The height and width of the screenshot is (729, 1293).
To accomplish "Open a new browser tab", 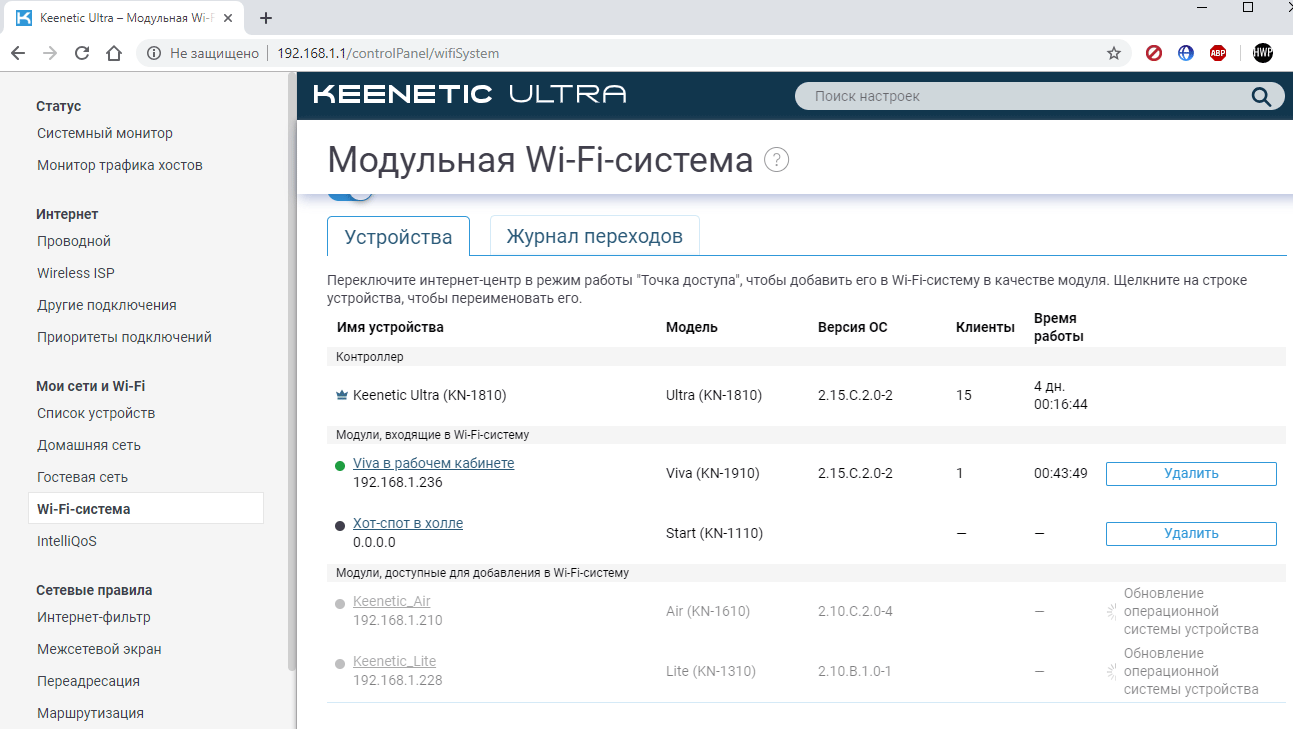I will tap(266, 18).
